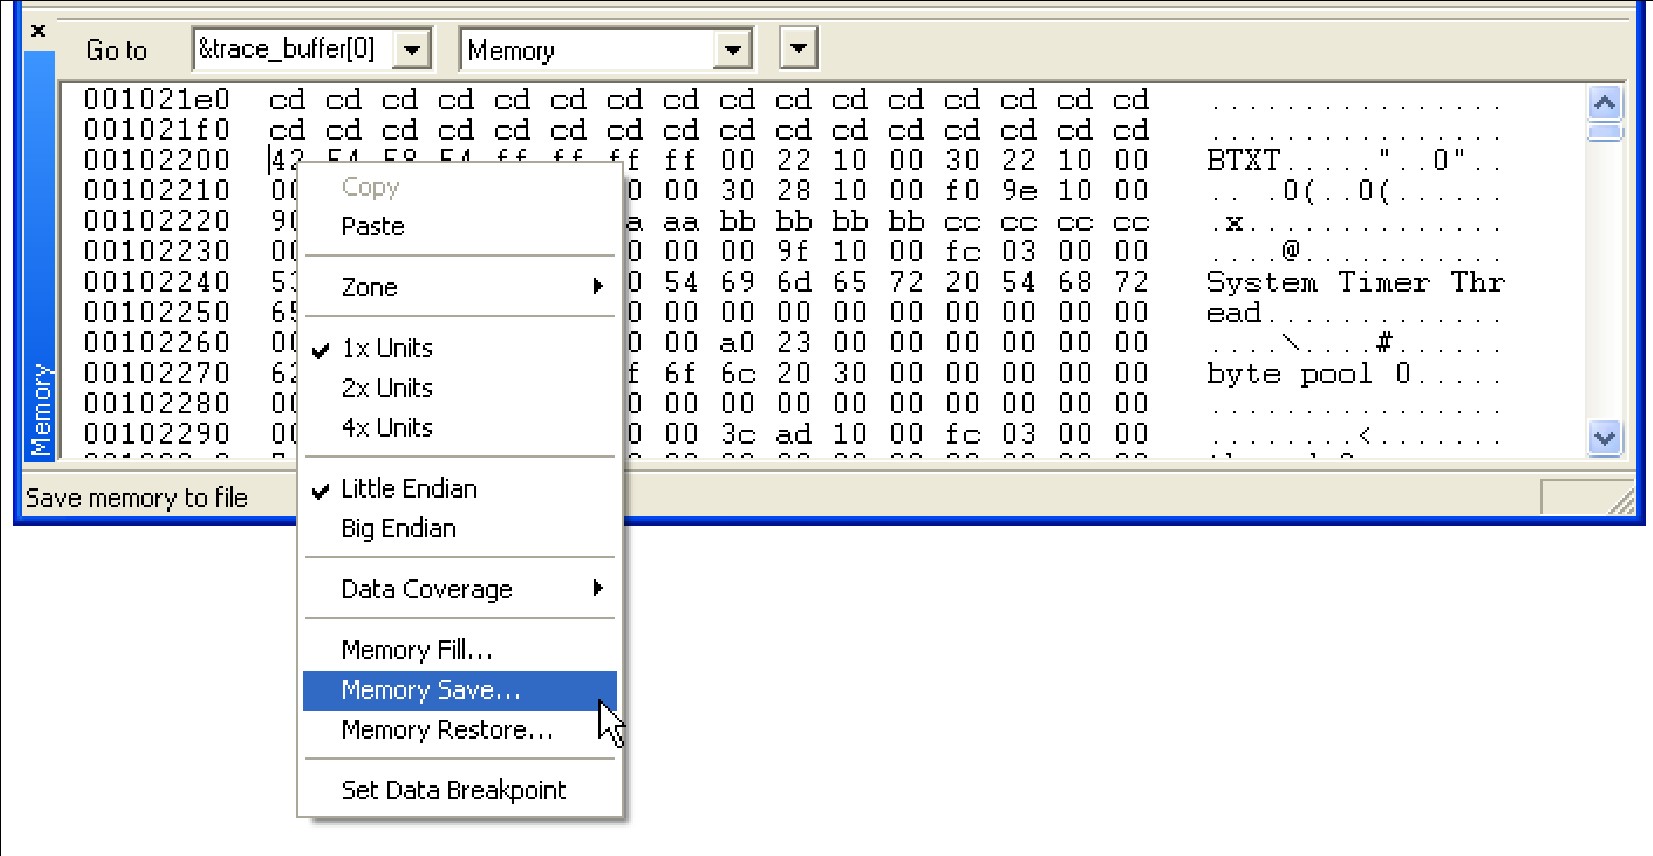Click the window resize grip corner
The image size is (1653, 856).
1620,502
